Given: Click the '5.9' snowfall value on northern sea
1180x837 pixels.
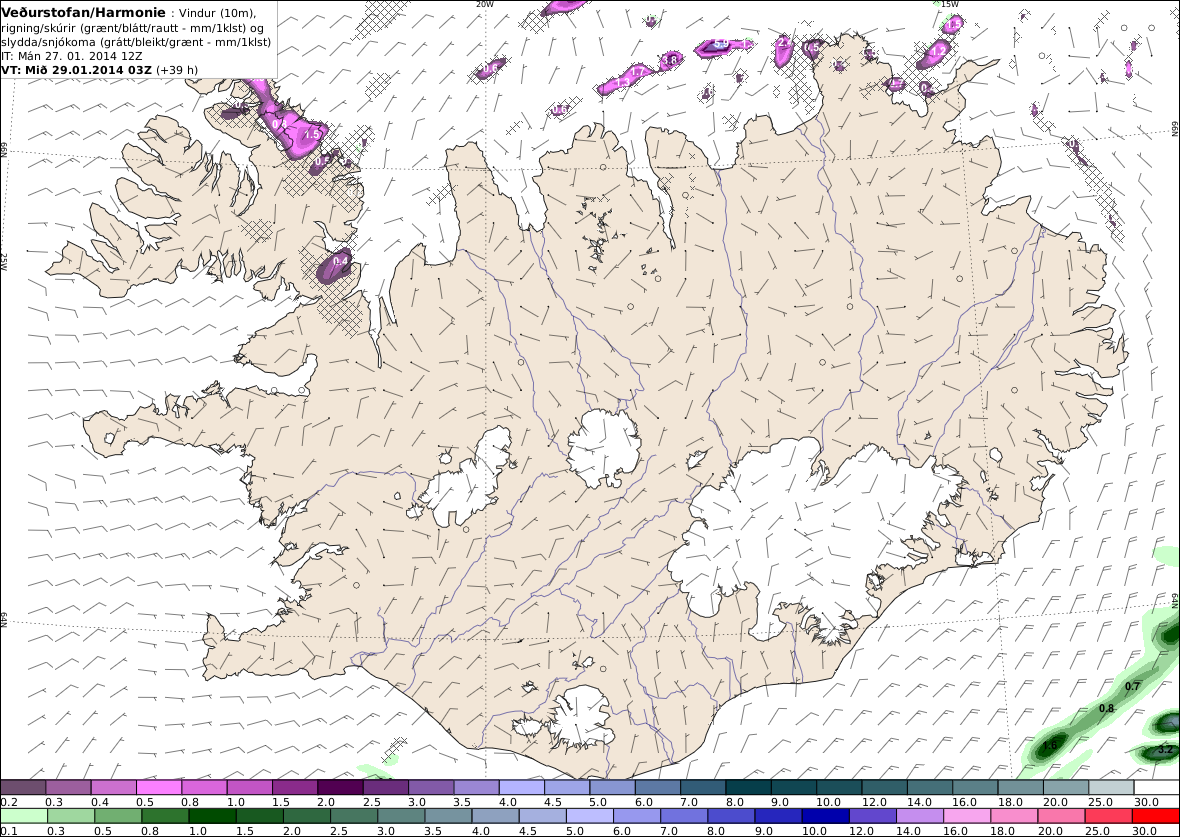Looking at the screenshot, I should click(721, 44).
